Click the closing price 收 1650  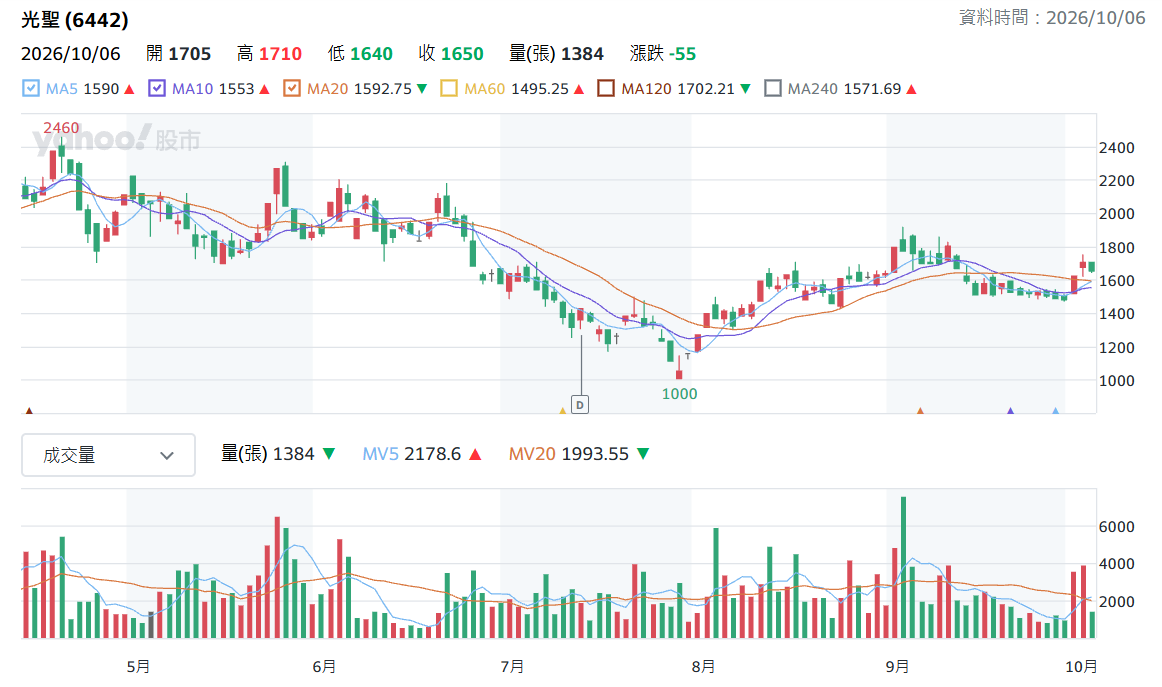coord(451,54)
